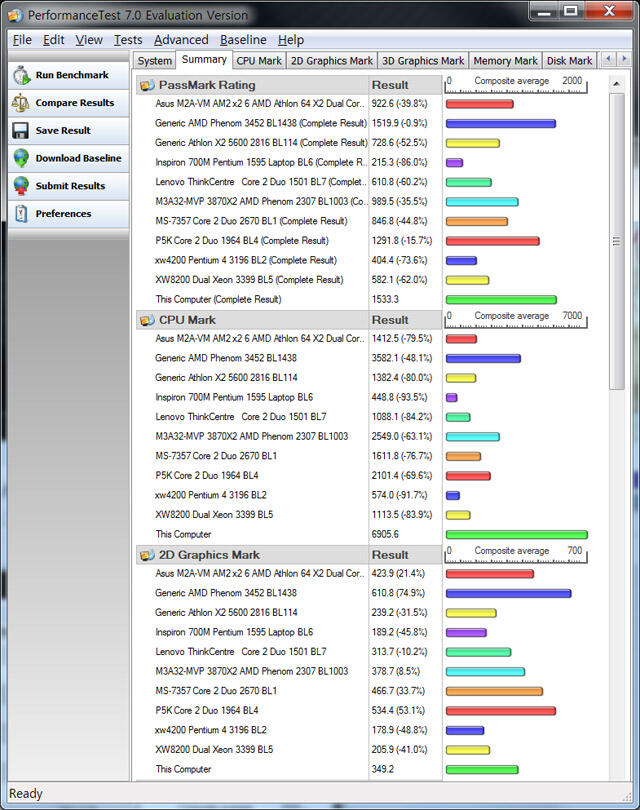This screenshot has height=810, width=640.
Task: Click the Run Benchmark stopwatch icon
Action: coord(22,75)
